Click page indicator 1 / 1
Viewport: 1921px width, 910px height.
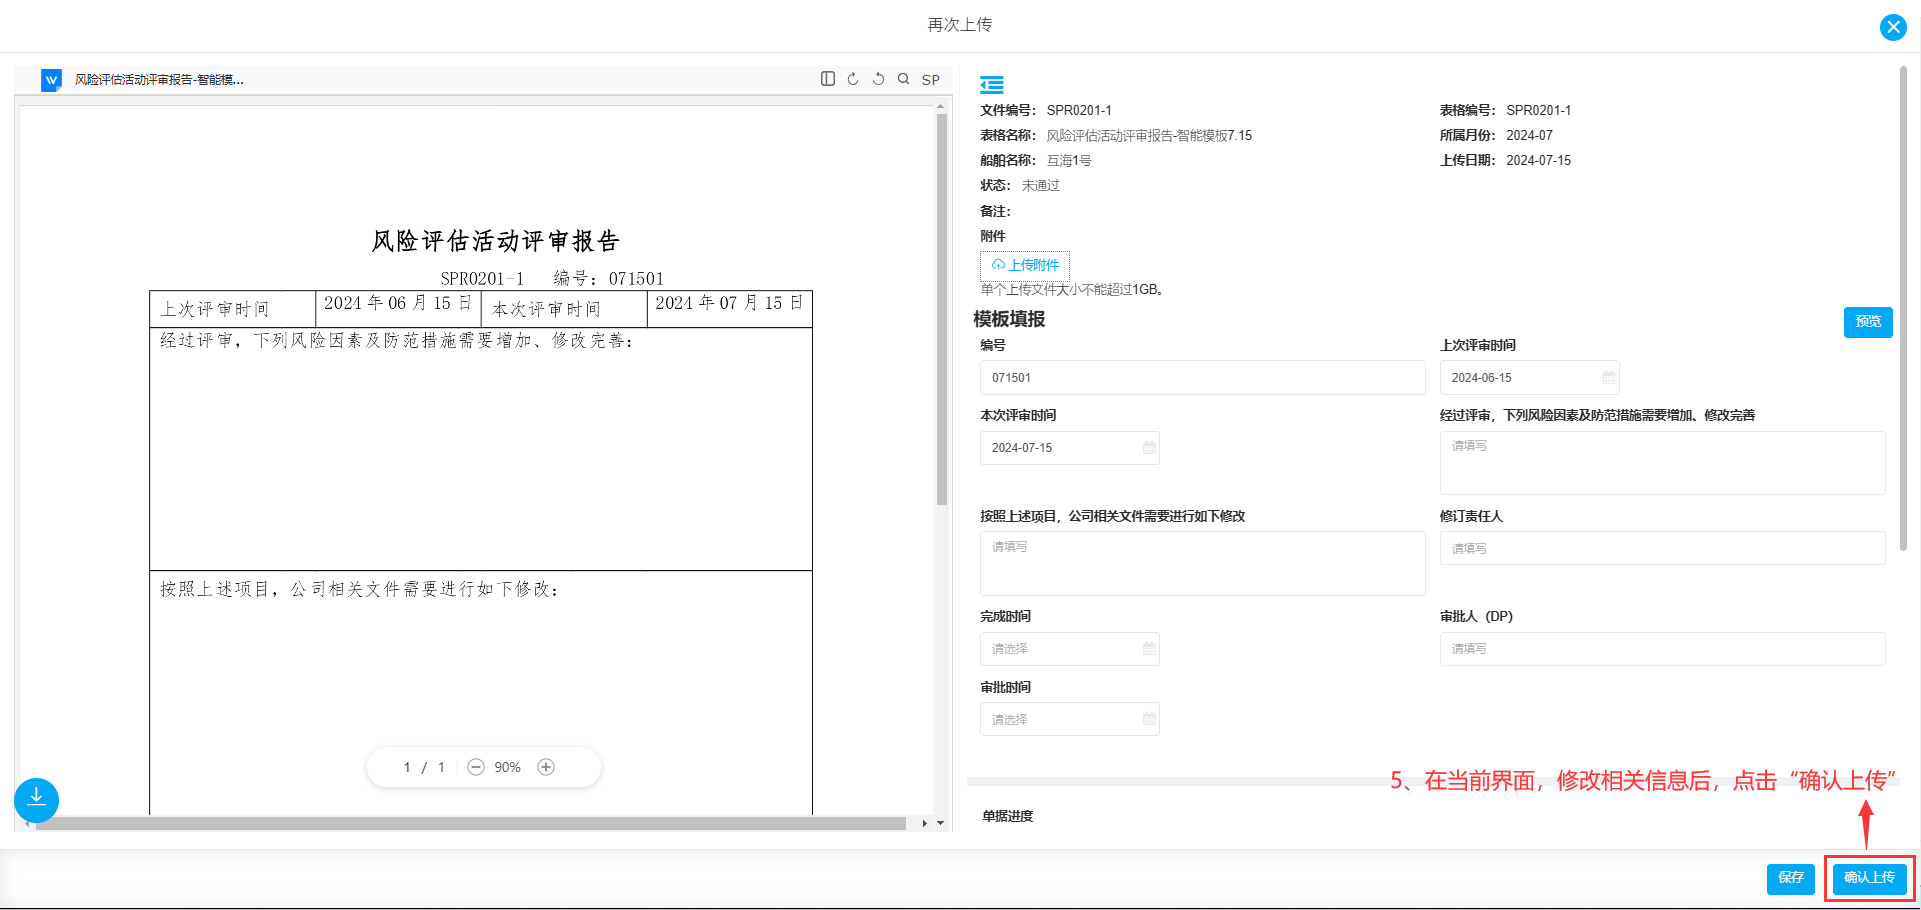pyautogui.click(x=424, y=768)
